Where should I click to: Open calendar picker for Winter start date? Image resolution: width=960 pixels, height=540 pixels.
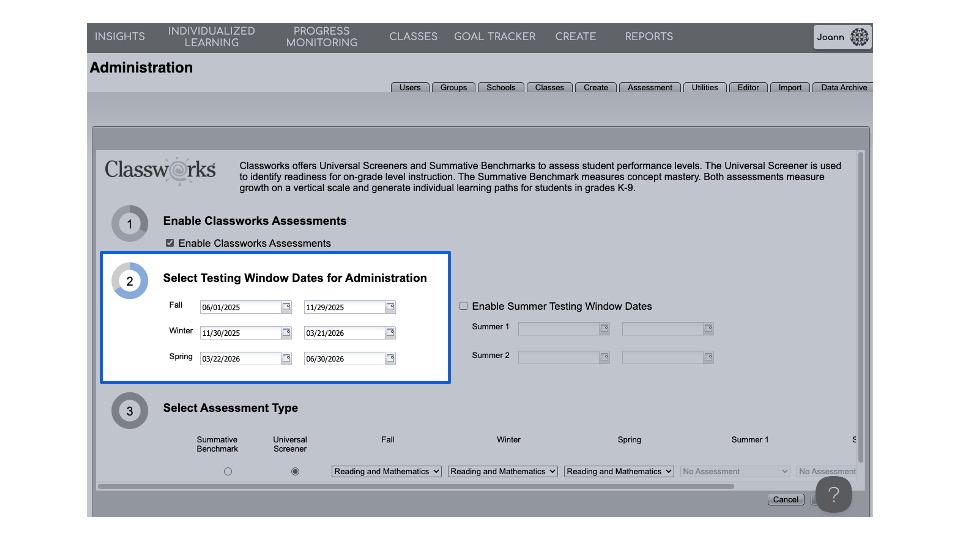286,332
